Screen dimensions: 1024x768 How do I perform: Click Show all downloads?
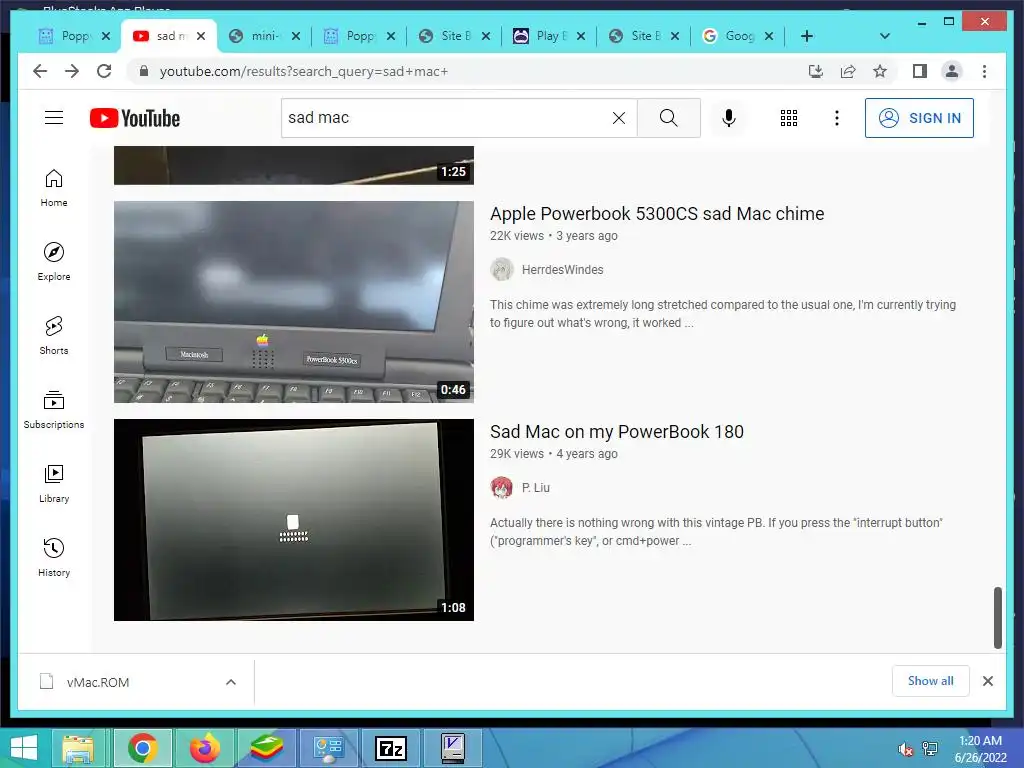[930, 680]
